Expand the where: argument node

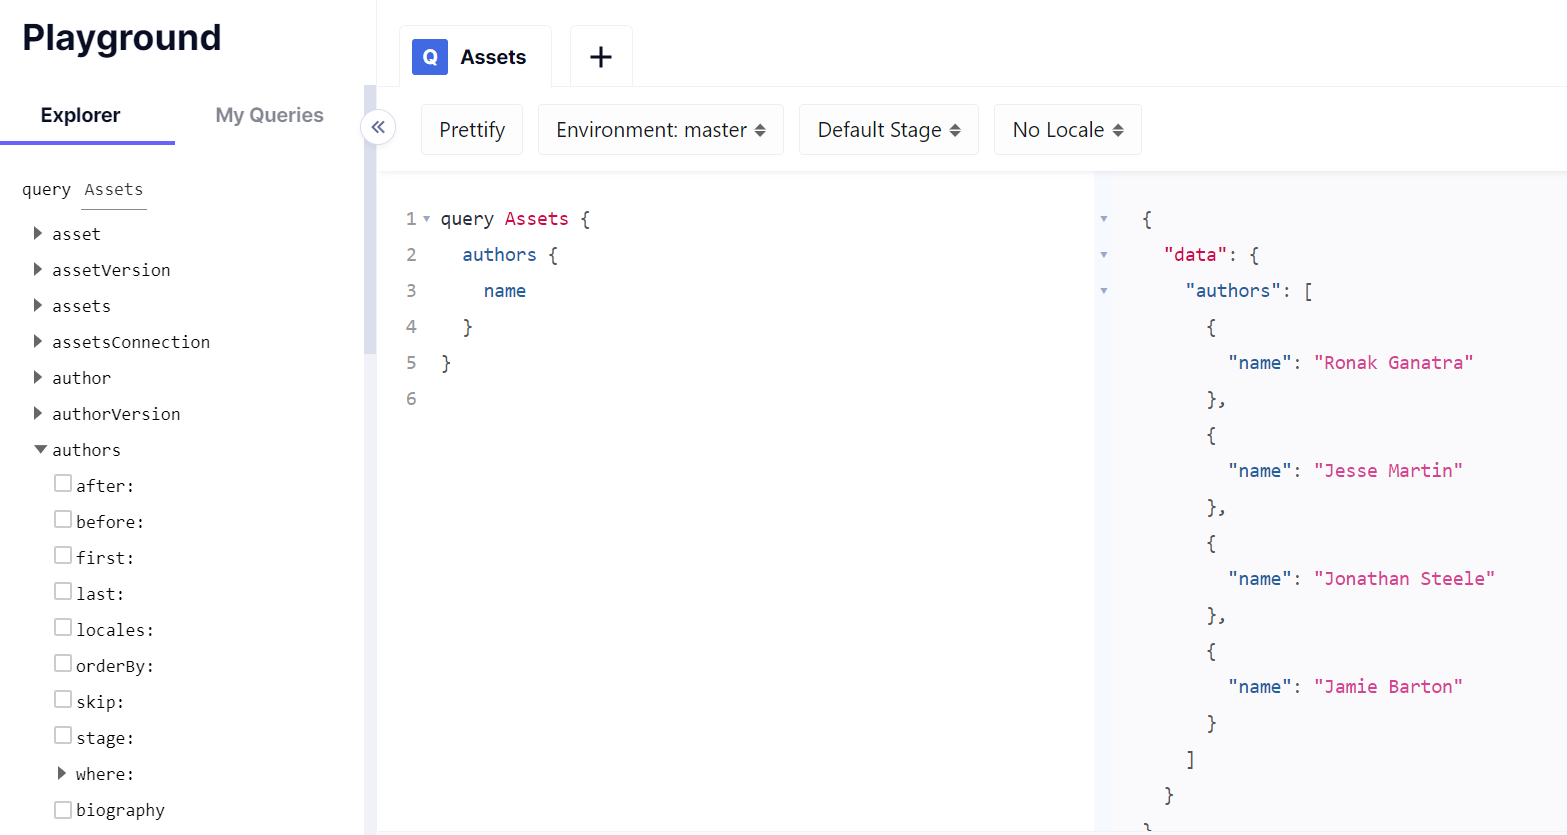tap(62, 774)
